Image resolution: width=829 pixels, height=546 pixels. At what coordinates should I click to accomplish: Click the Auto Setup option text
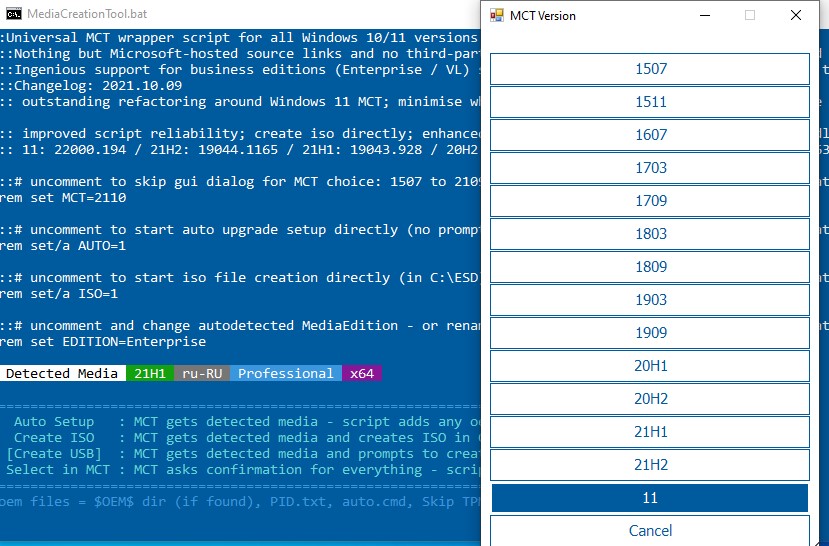click(54, 422)
